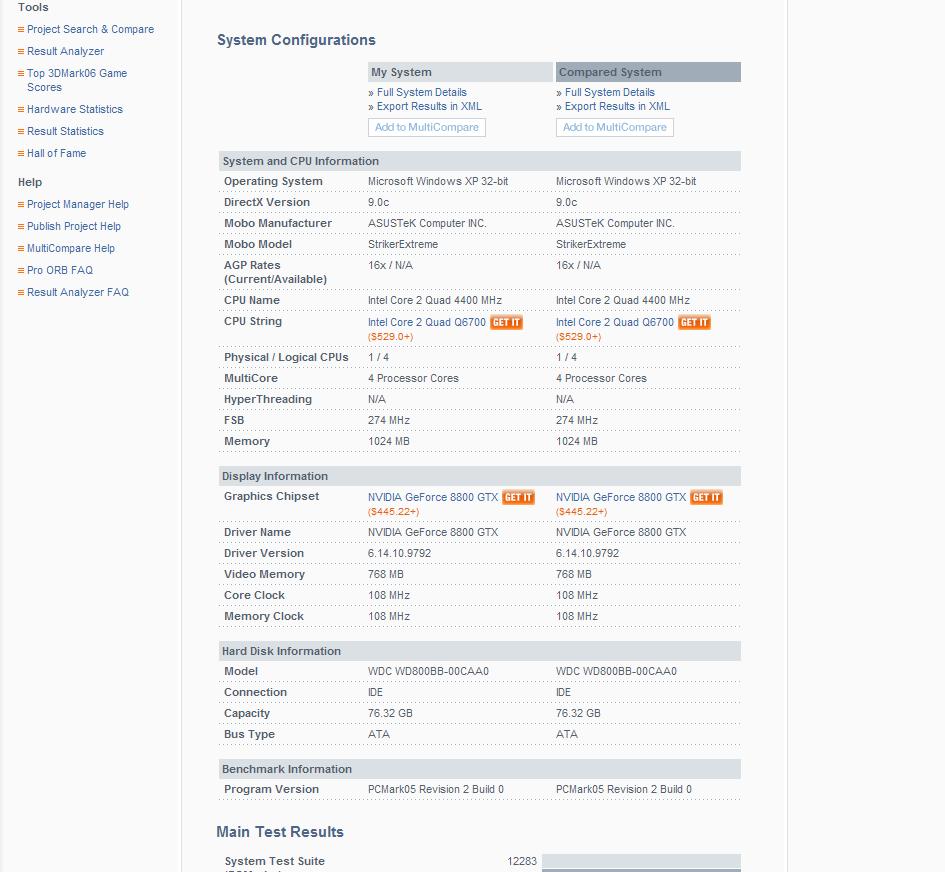Open Result Analyzer FAQ link
This screenshot has height=872, width=945.
coord(78,292)
